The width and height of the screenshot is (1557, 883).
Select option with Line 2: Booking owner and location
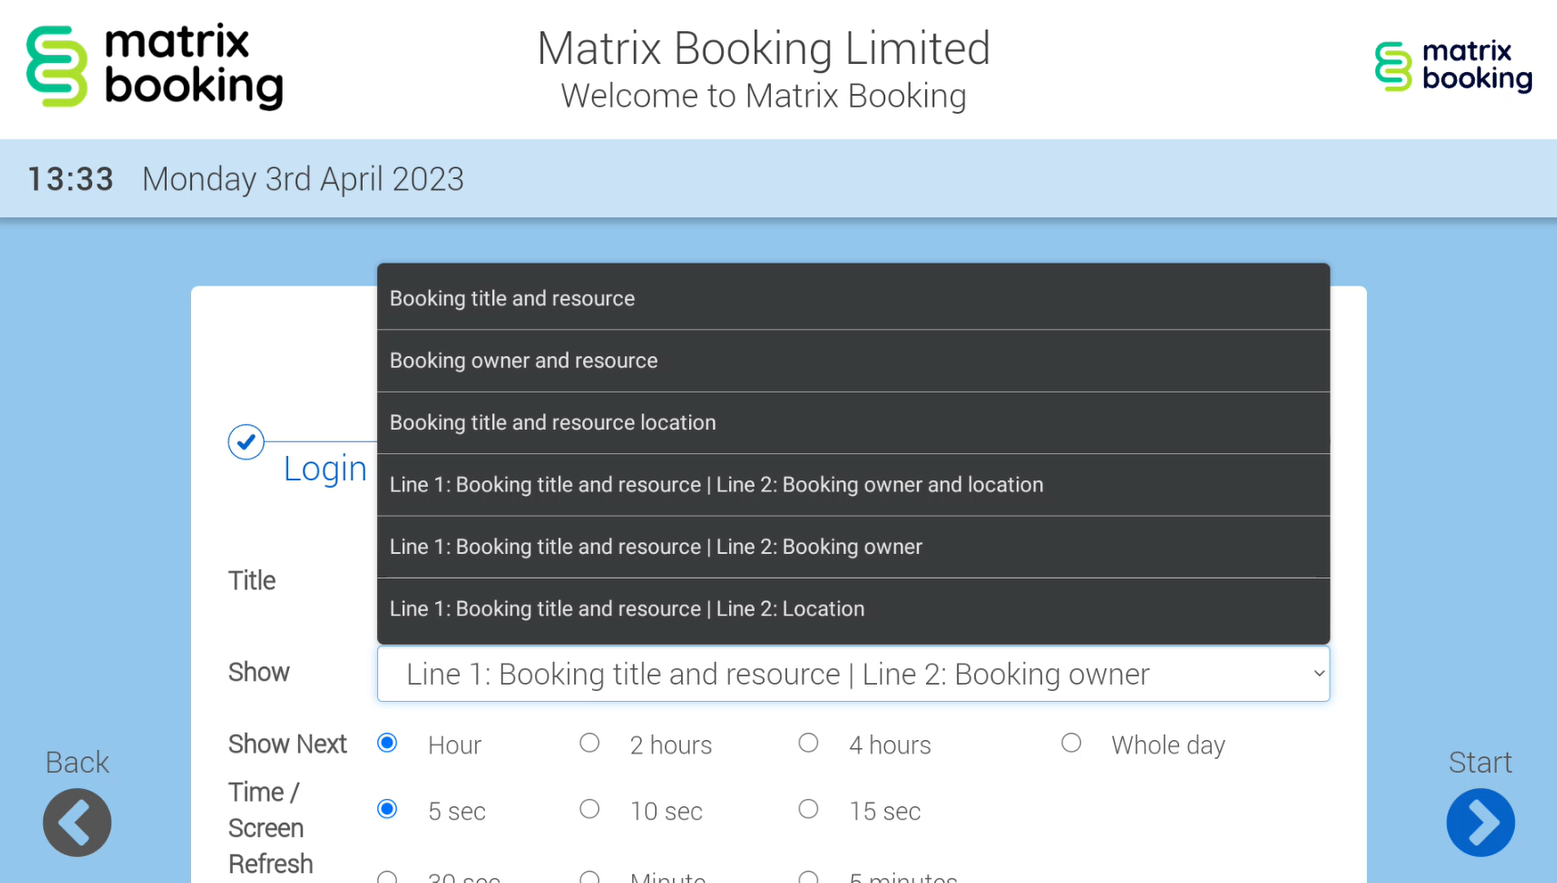(852, 484)
